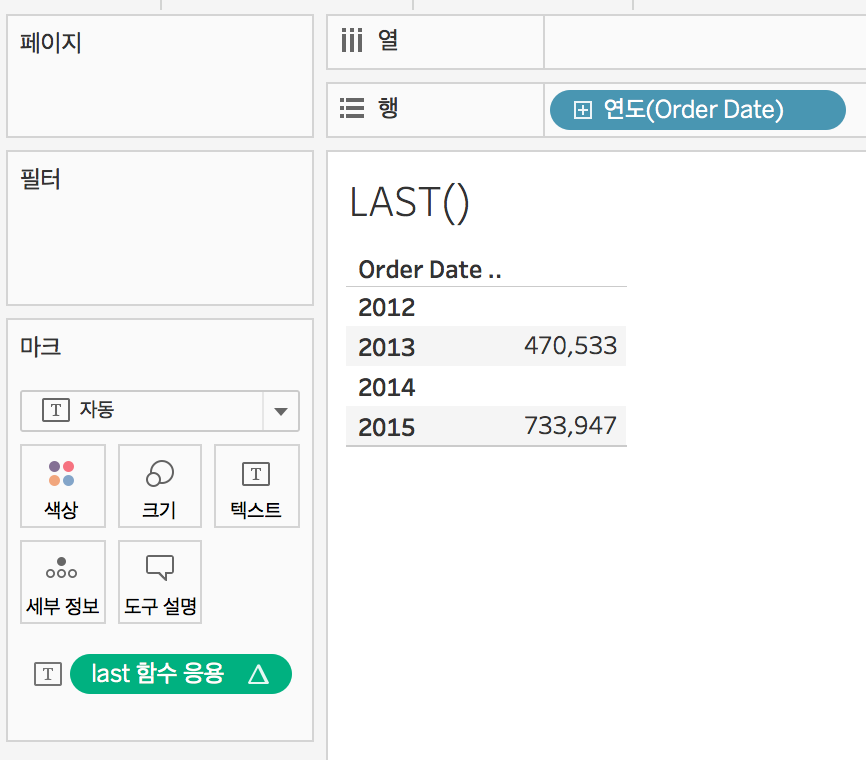The image size is (866, 760).
Task: Expand the 연도(Order Date) pill plus icon
Action: tap(583, 110)
